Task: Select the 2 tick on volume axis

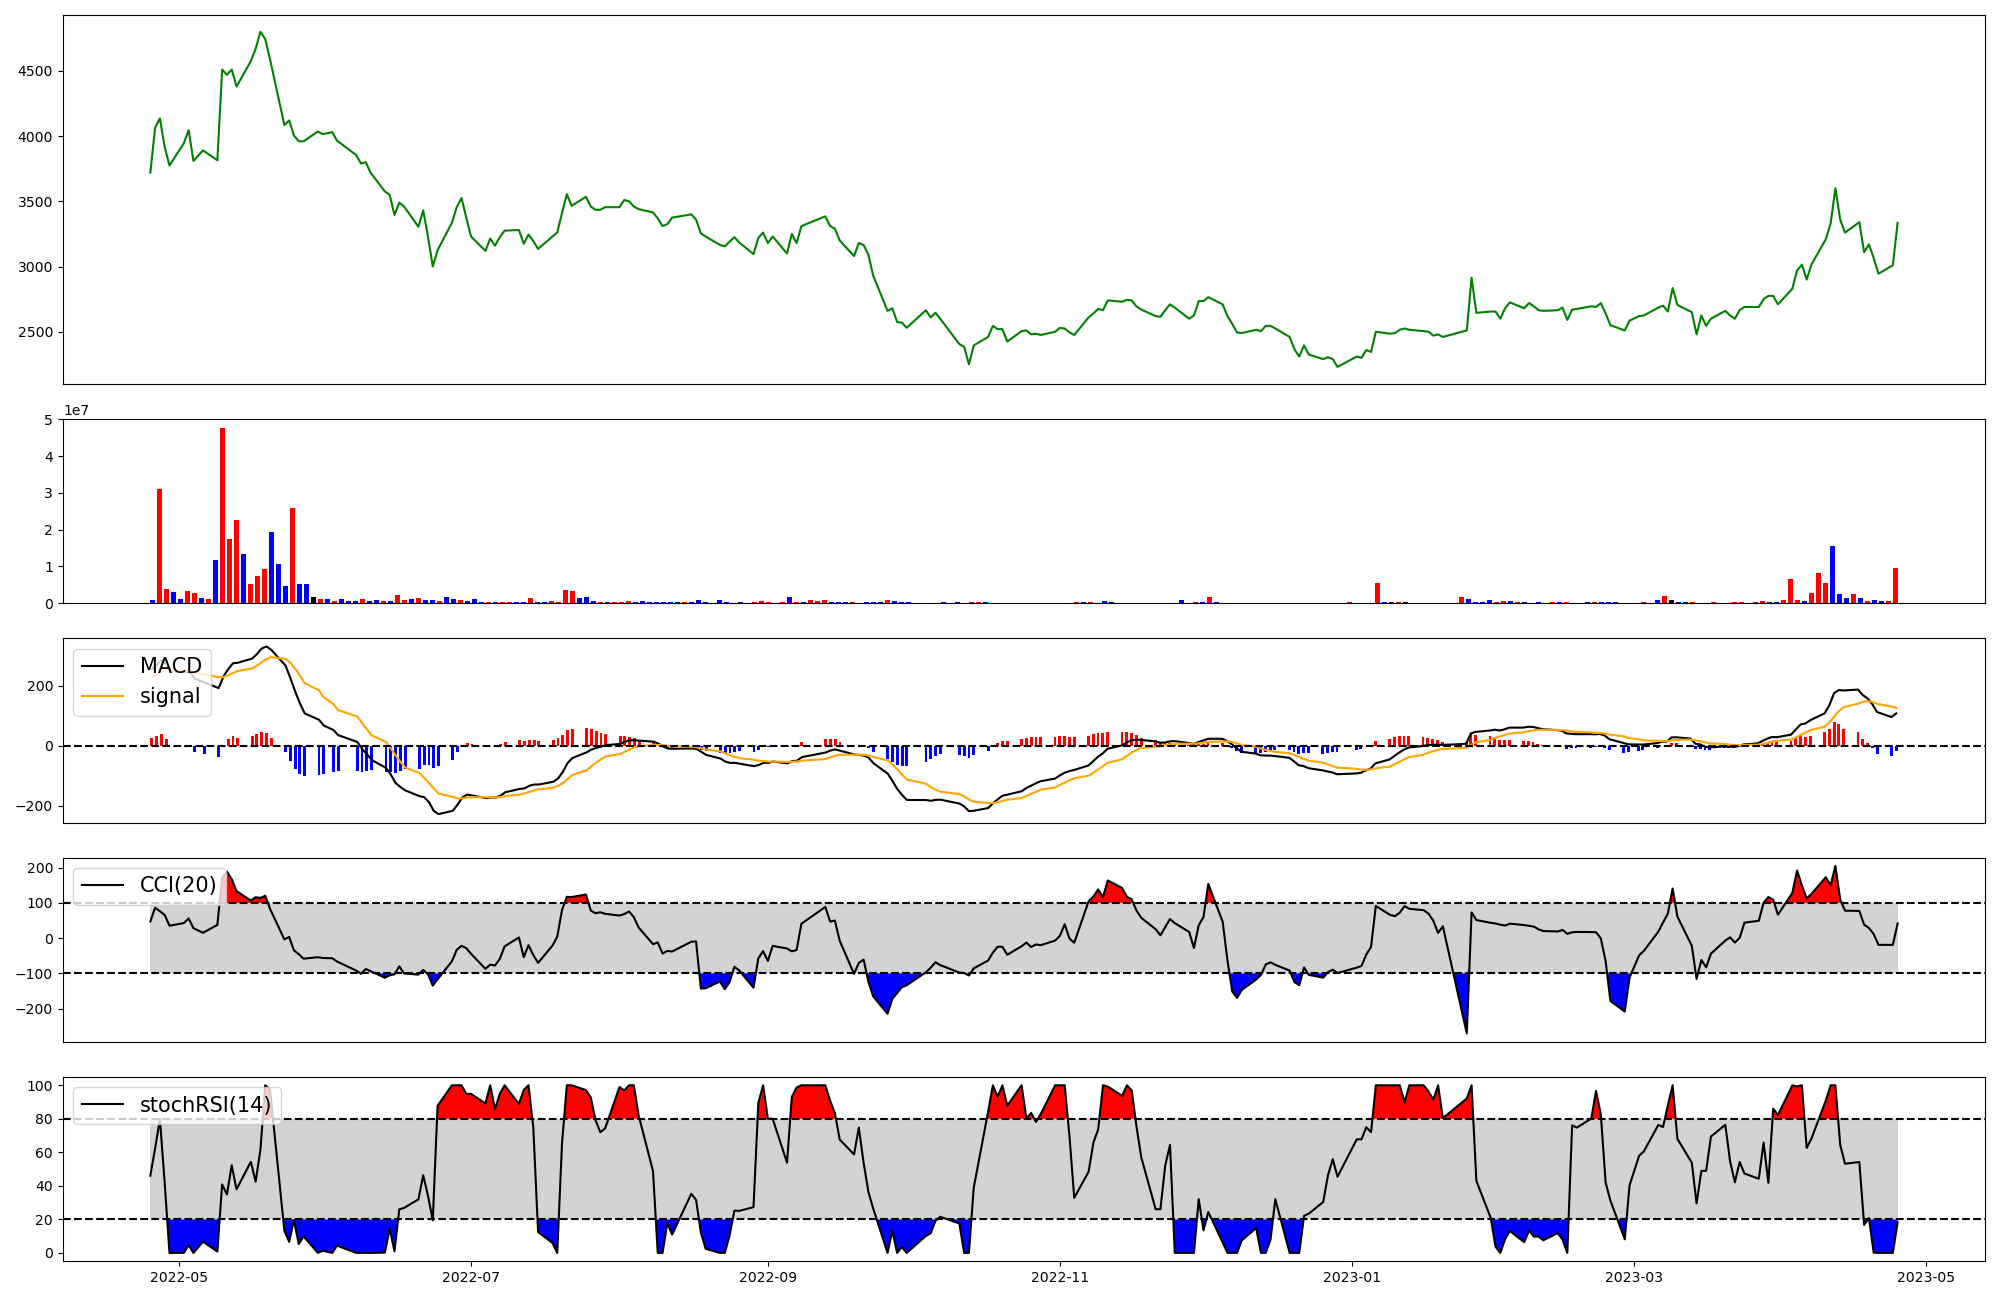Action: click(x=48, y=530)
